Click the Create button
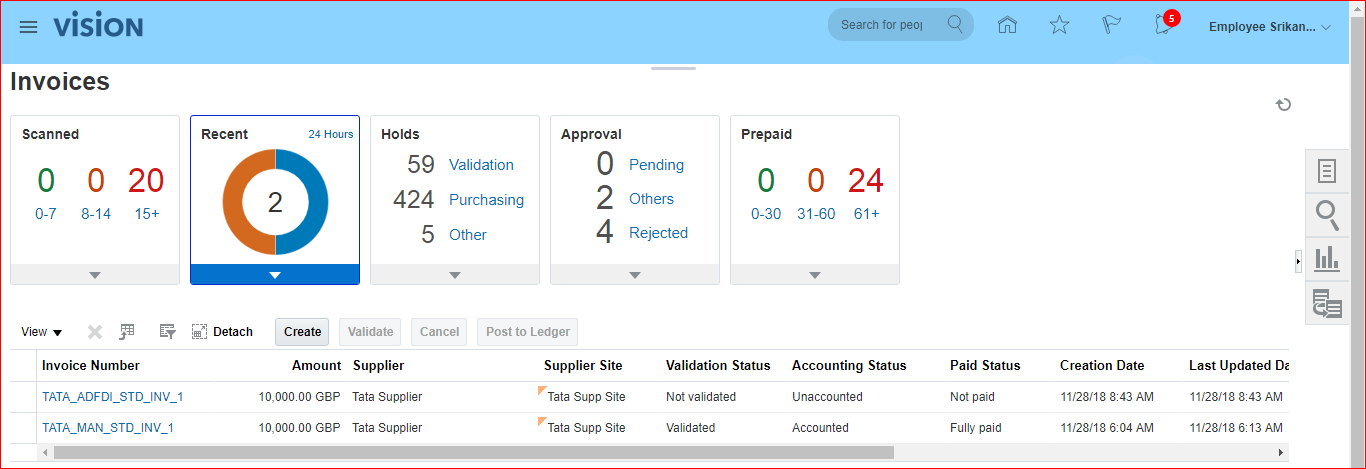Image resolution: width=1366 pixels, height=469 pixels. 302,332
